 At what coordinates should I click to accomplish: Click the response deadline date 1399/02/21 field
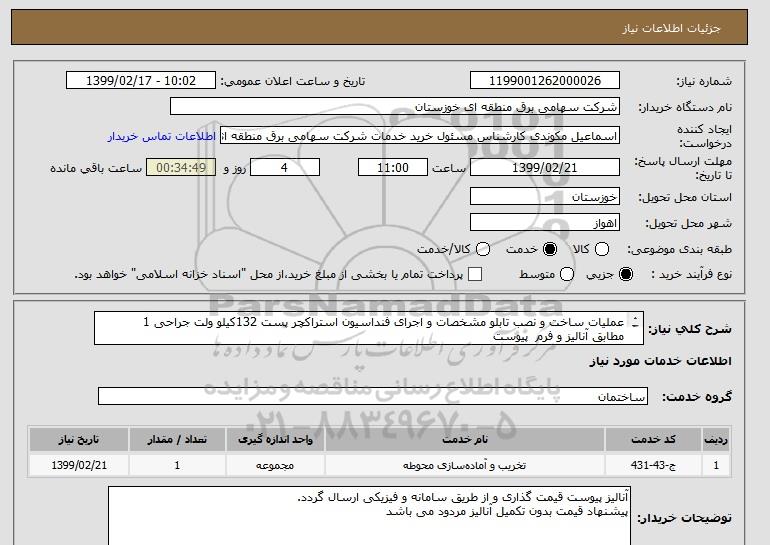point(545,167)
